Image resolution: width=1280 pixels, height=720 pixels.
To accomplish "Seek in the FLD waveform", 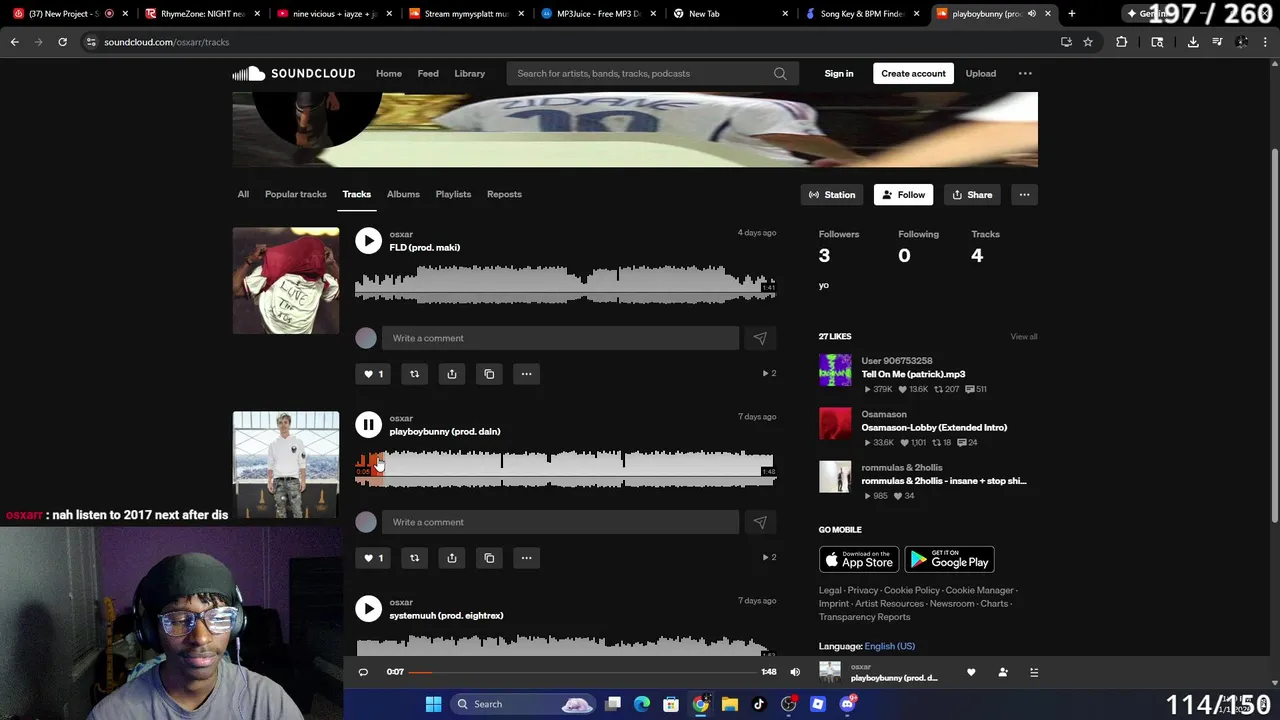I will click(x=565, y=285).
